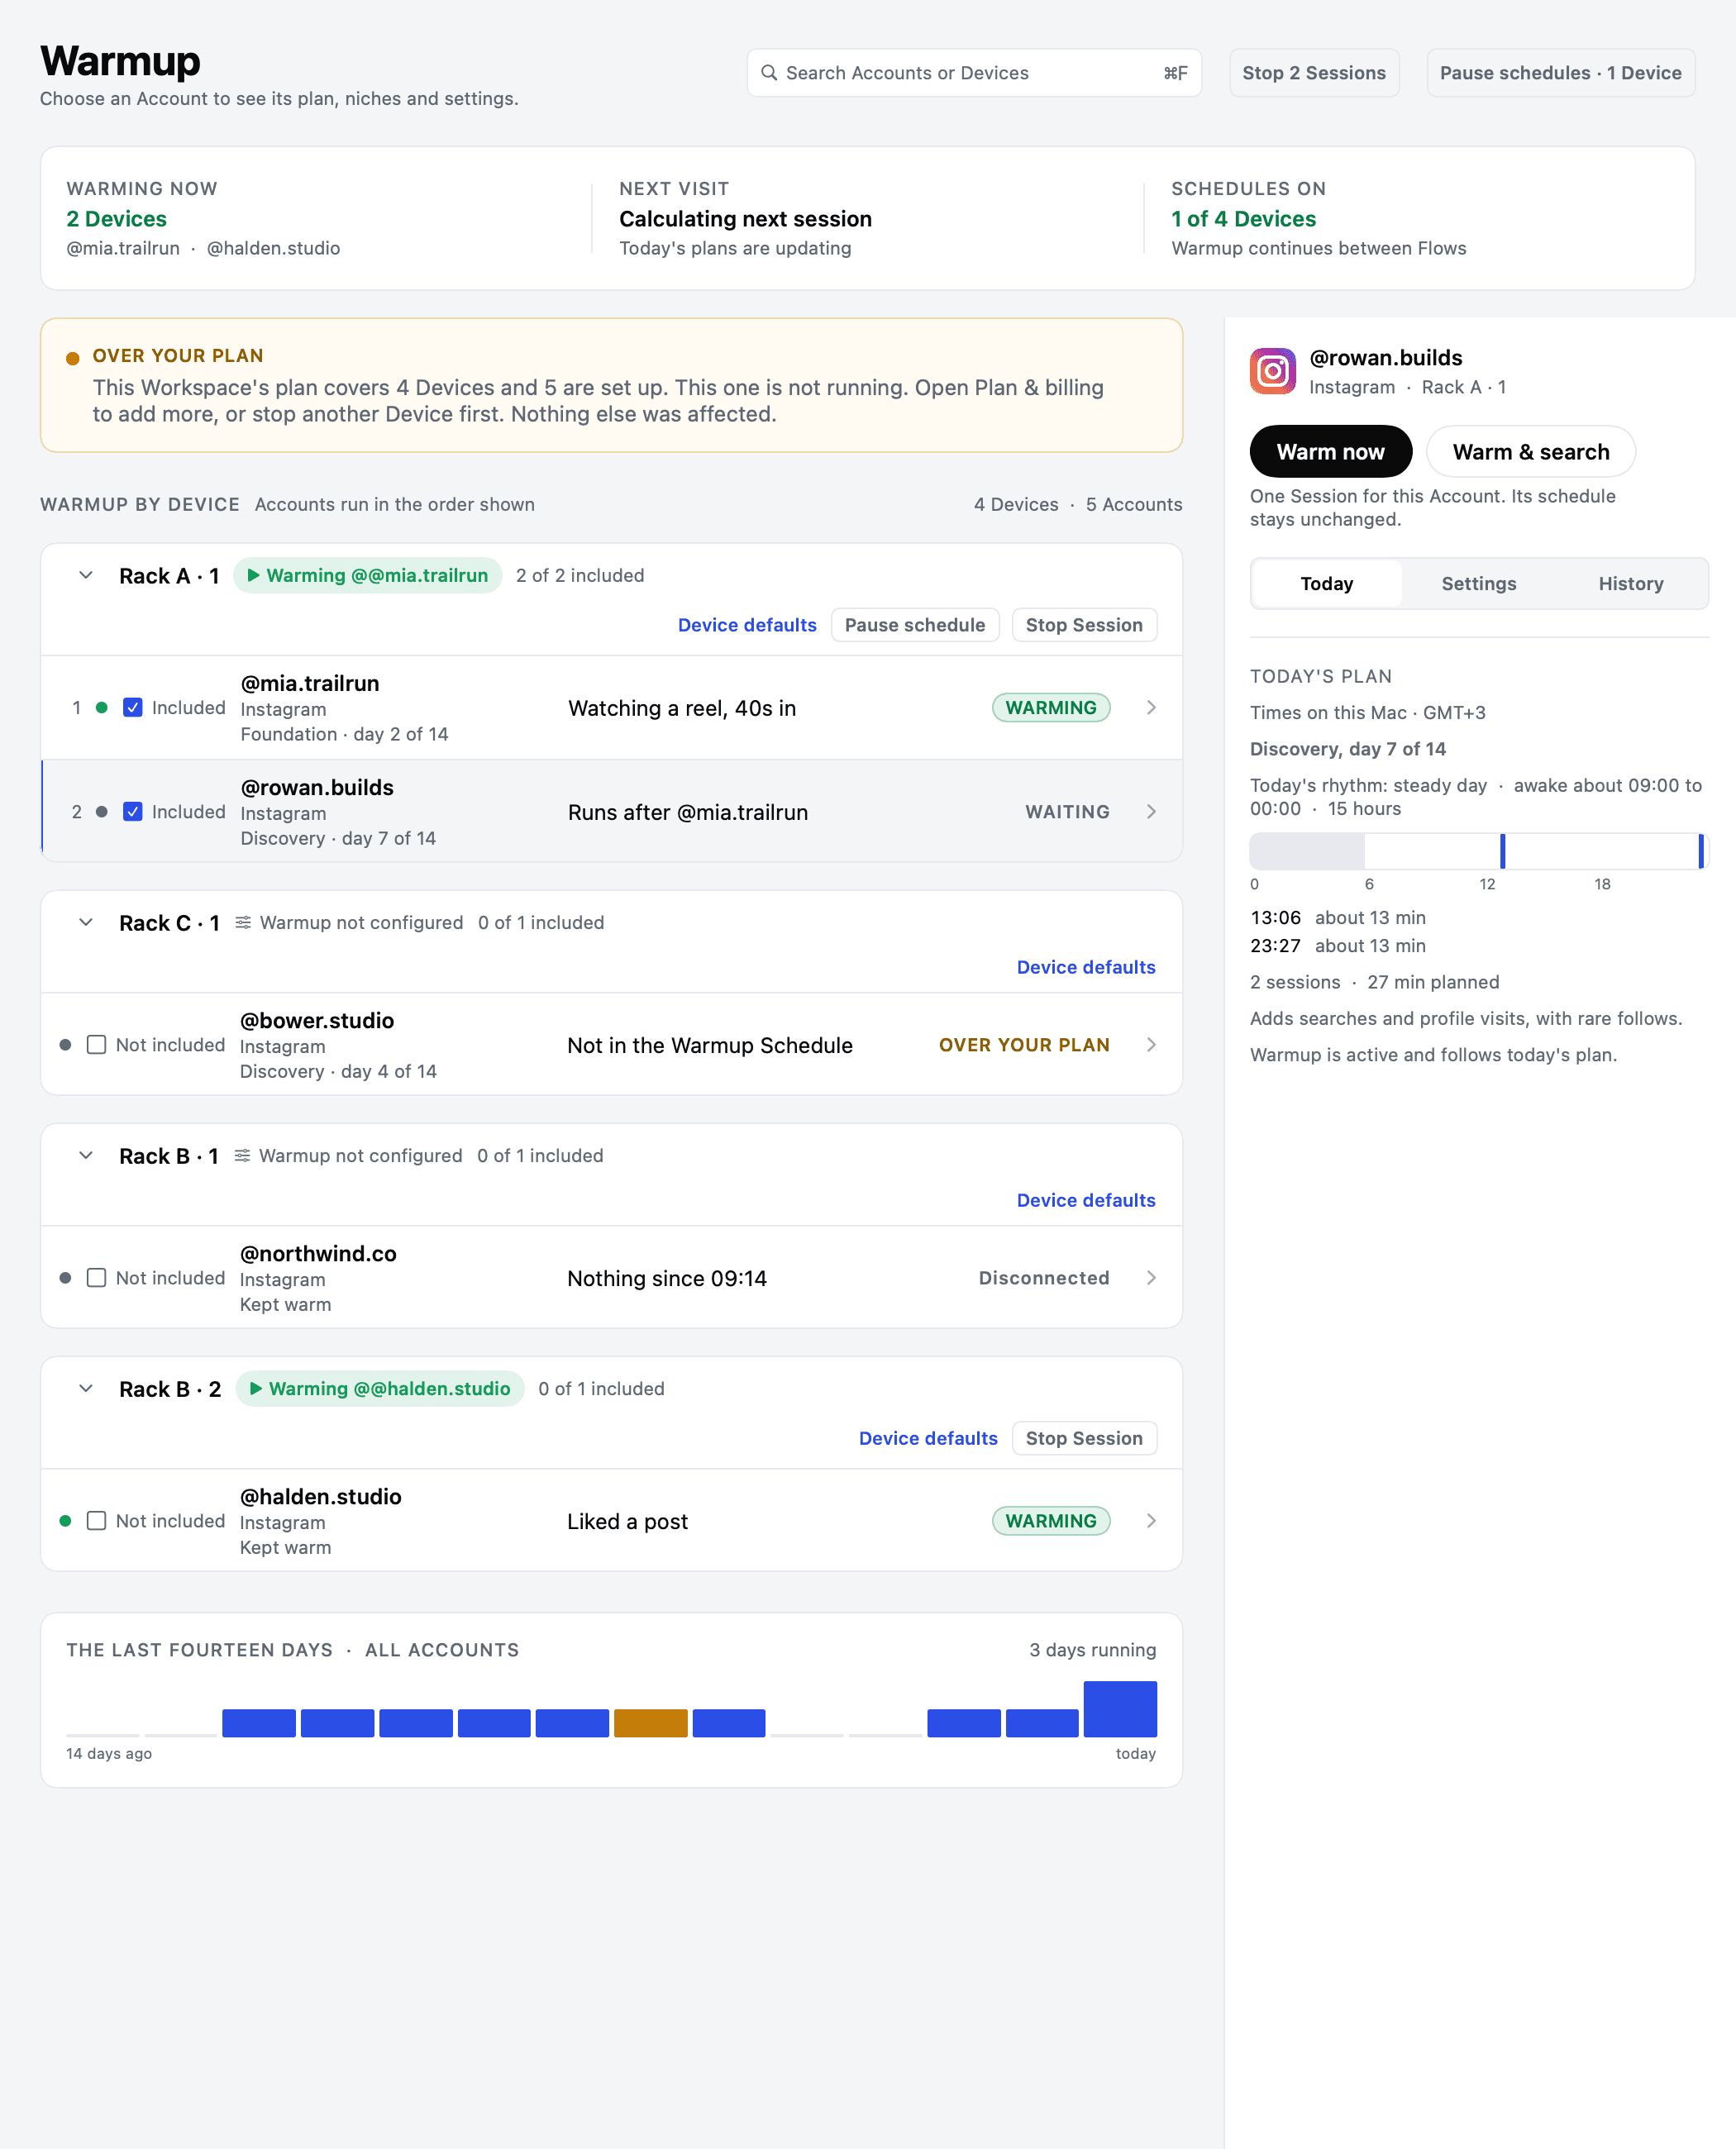Screen dimensions: 1736x2149
Task: Click the WARMING badge for @halden.studio
Action: tap(1050, 1520)
